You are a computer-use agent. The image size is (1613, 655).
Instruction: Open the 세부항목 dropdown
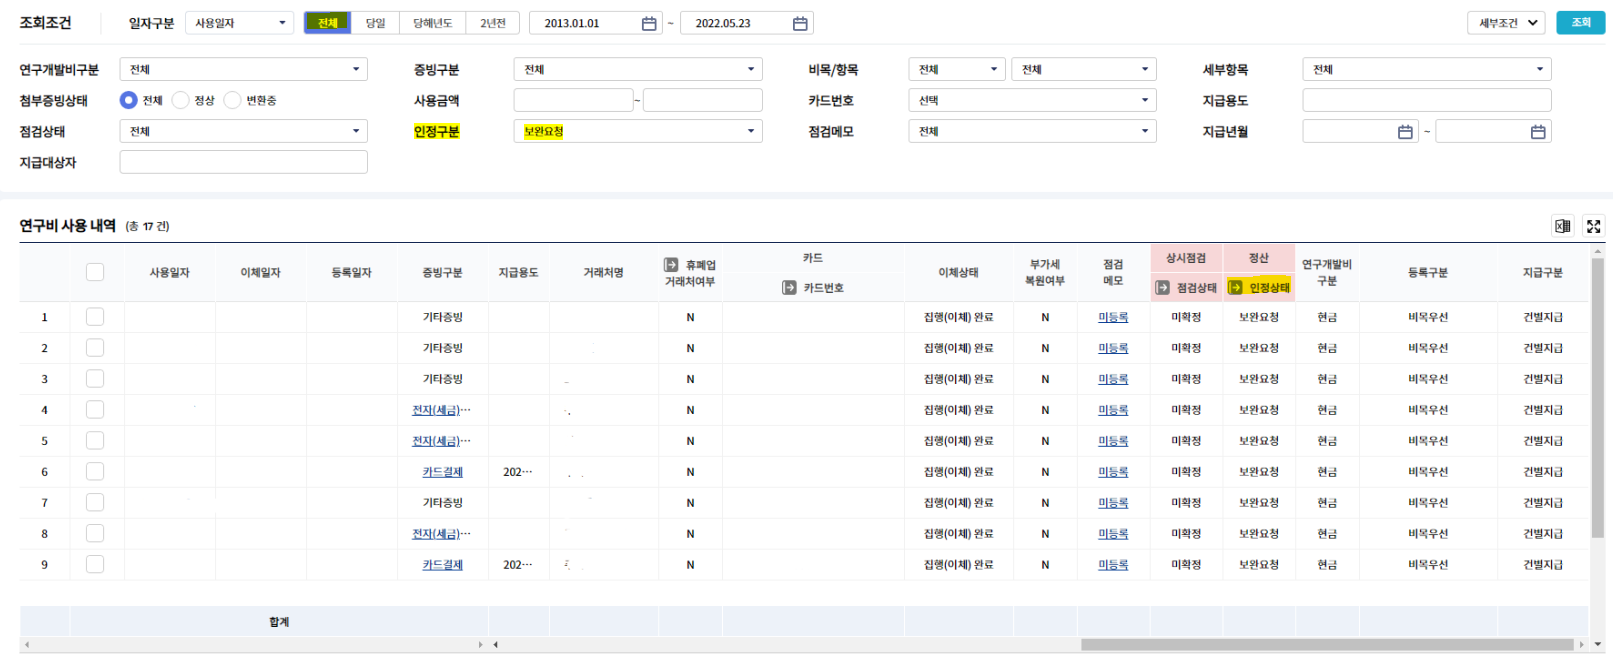[x=1427, y=69]
